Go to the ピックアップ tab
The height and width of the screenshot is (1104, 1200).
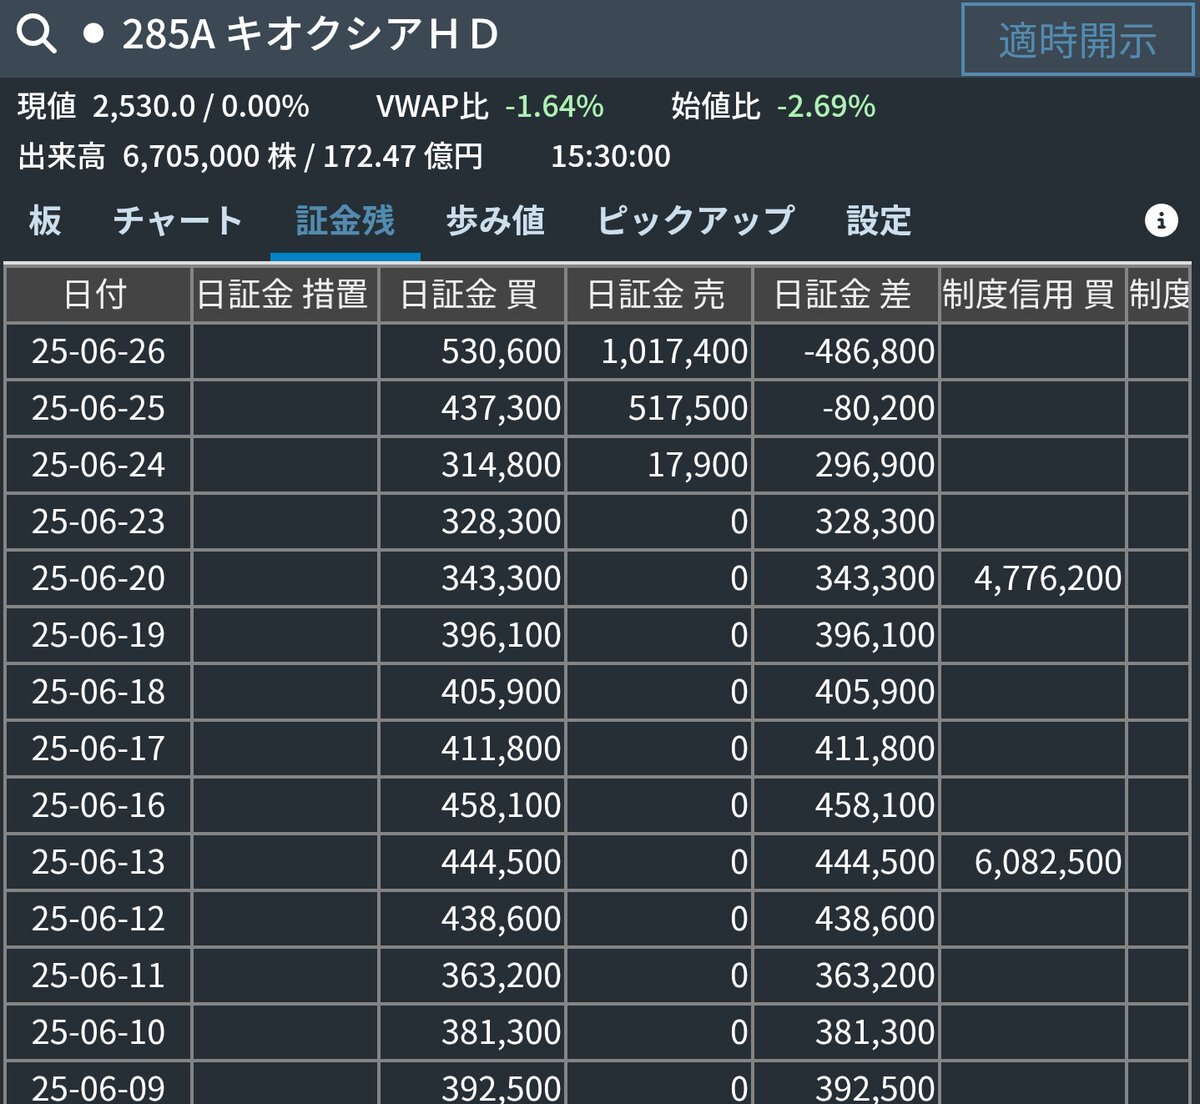coord(696,220)
